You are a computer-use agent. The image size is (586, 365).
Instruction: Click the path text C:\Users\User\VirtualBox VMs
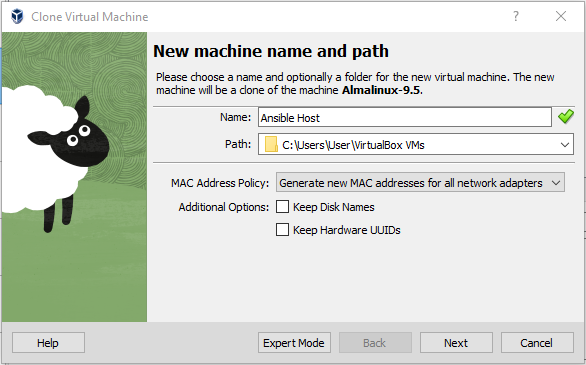[353, 145]
